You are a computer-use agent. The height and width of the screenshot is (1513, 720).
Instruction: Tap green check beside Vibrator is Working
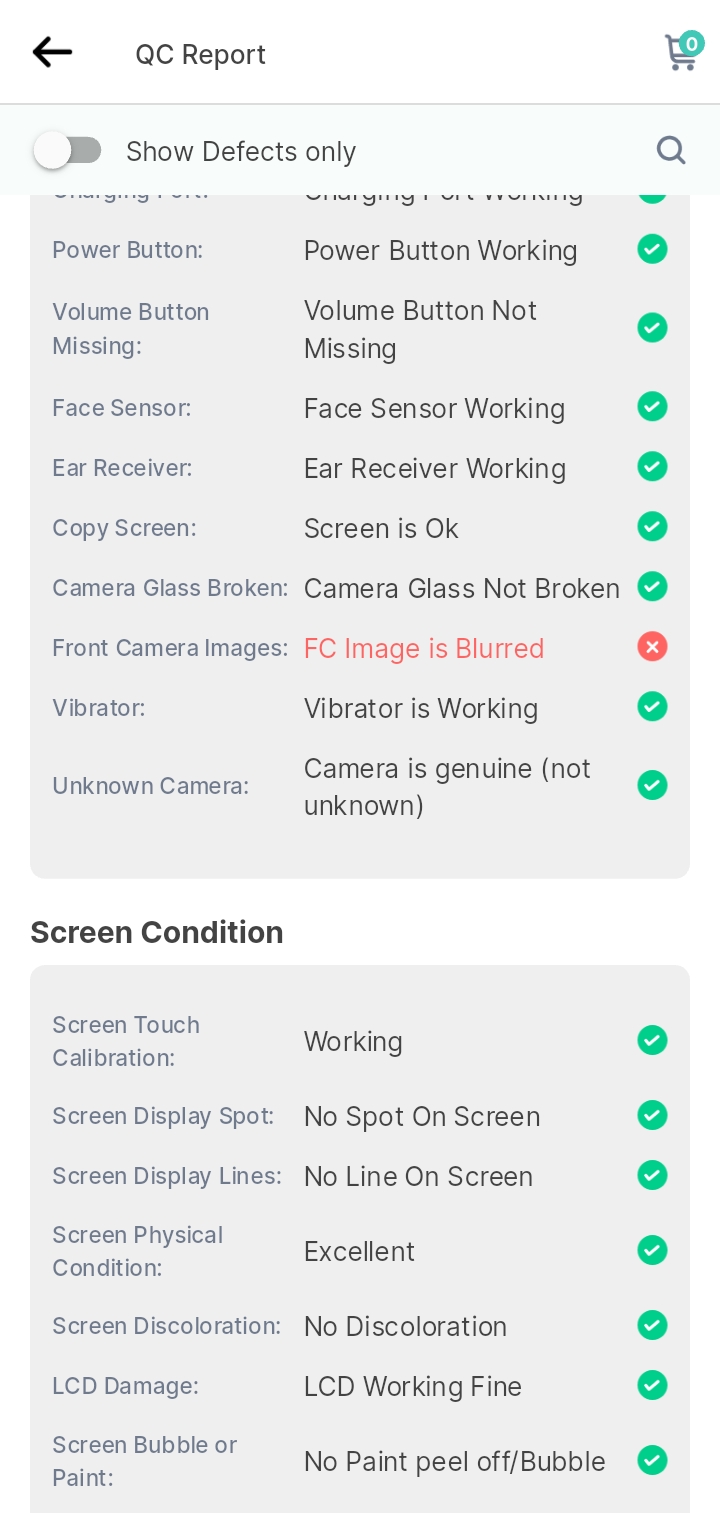point(652,707)
